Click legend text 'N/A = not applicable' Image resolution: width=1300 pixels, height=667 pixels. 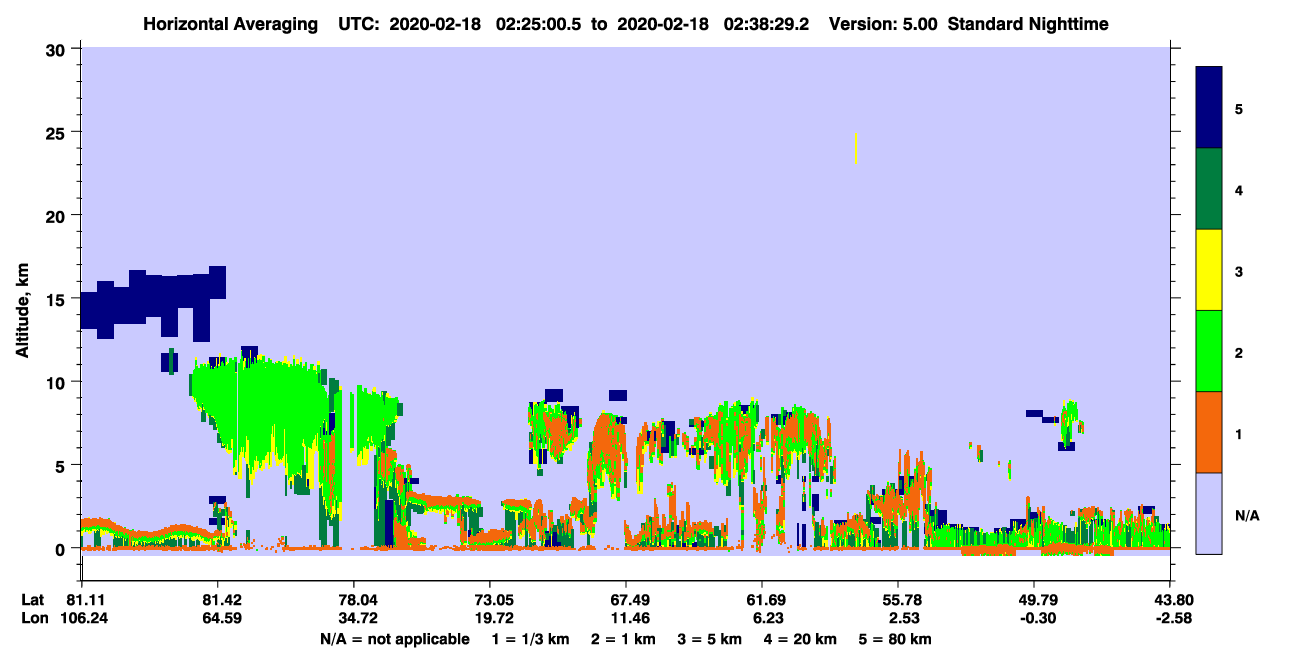pyautogui.click(x=394, y=639)
